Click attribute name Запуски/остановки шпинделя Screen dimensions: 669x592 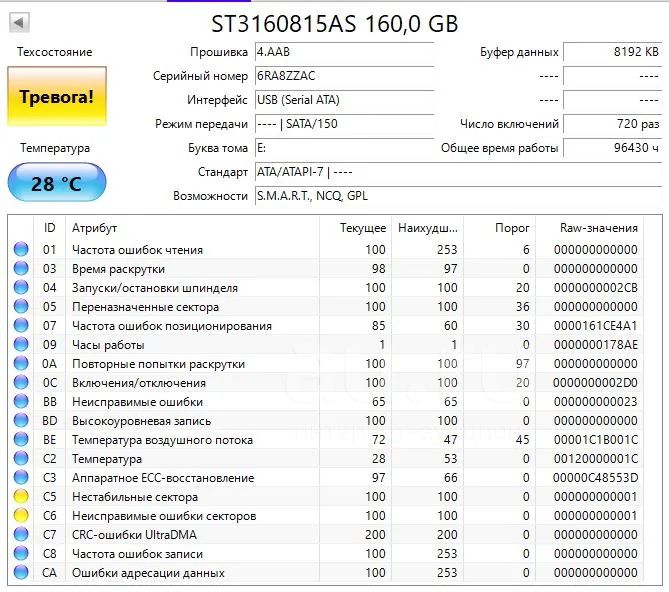(x=155, y=288)
